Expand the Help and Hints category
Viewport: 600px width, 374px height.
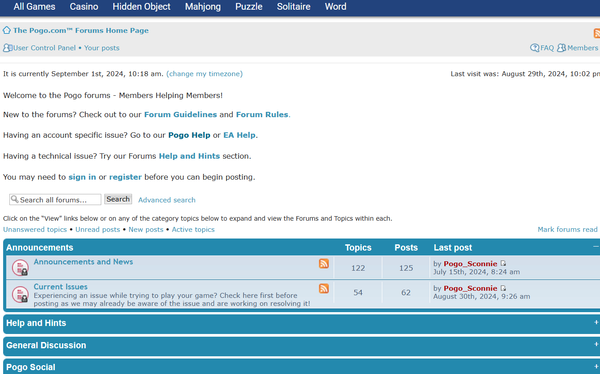(596, 322)
